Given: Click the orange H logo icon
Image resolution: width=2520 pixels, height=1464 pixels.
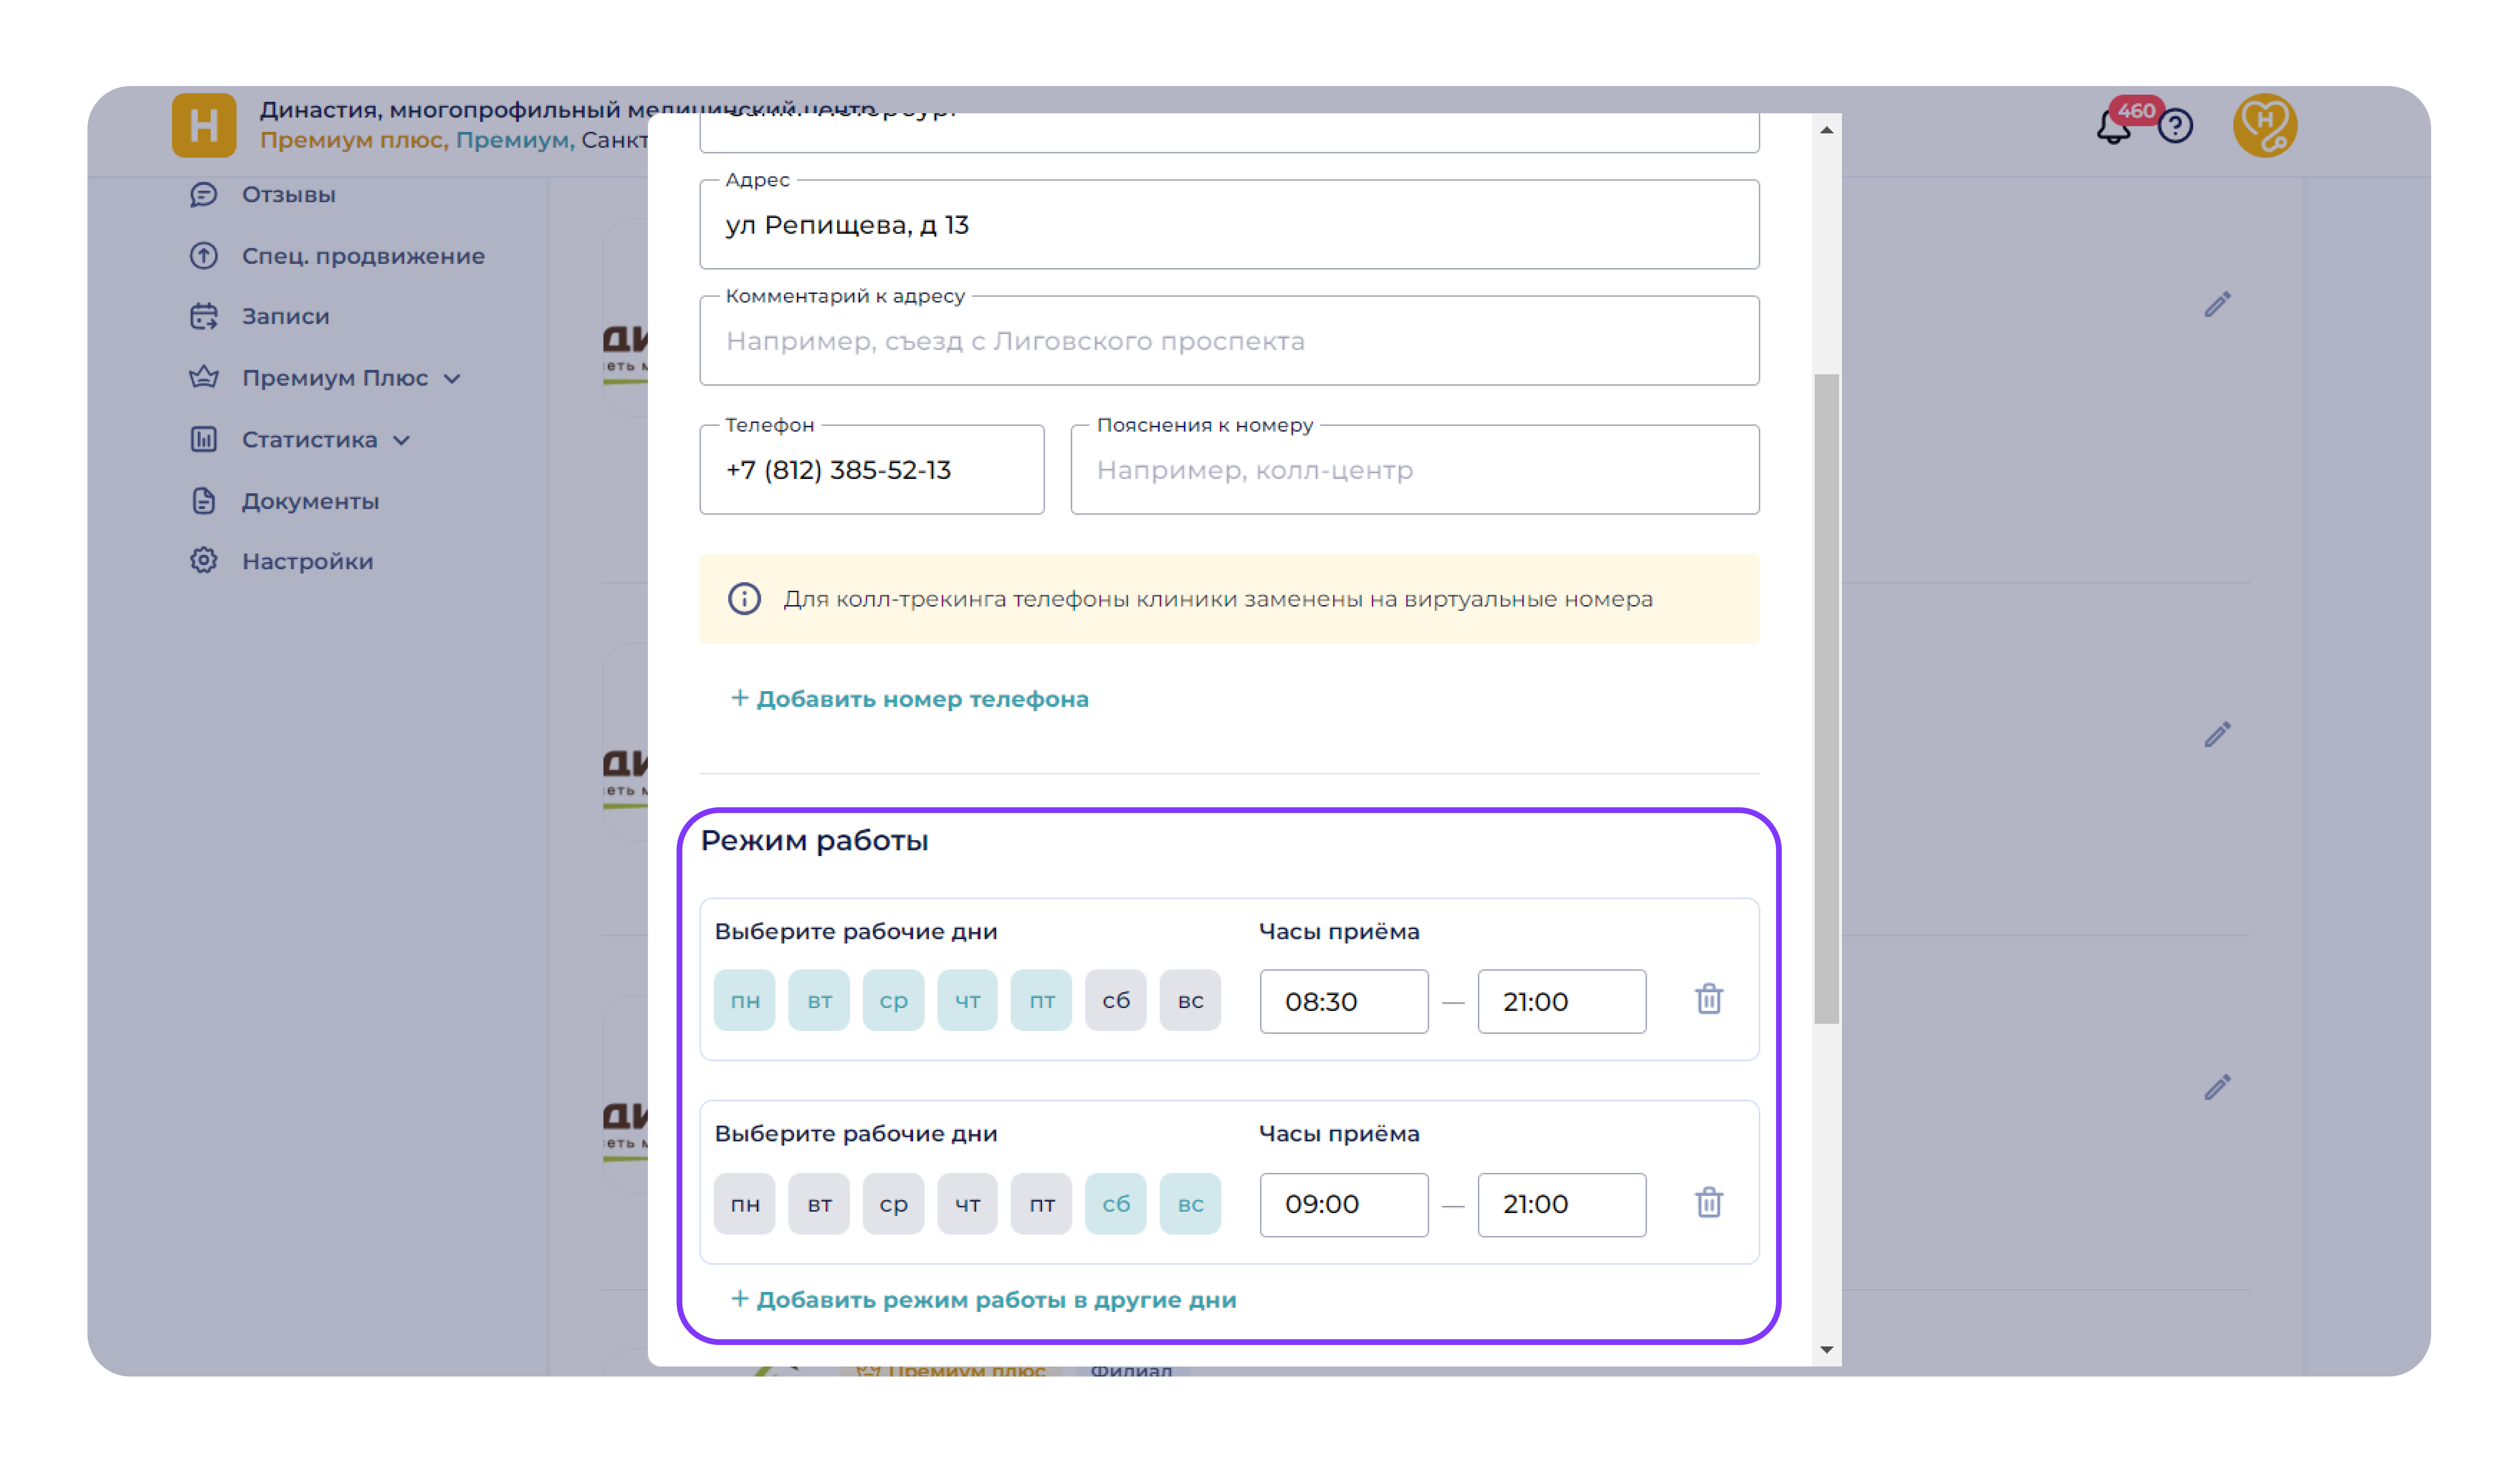Looking at the screenshot, I should click(204, 126).
